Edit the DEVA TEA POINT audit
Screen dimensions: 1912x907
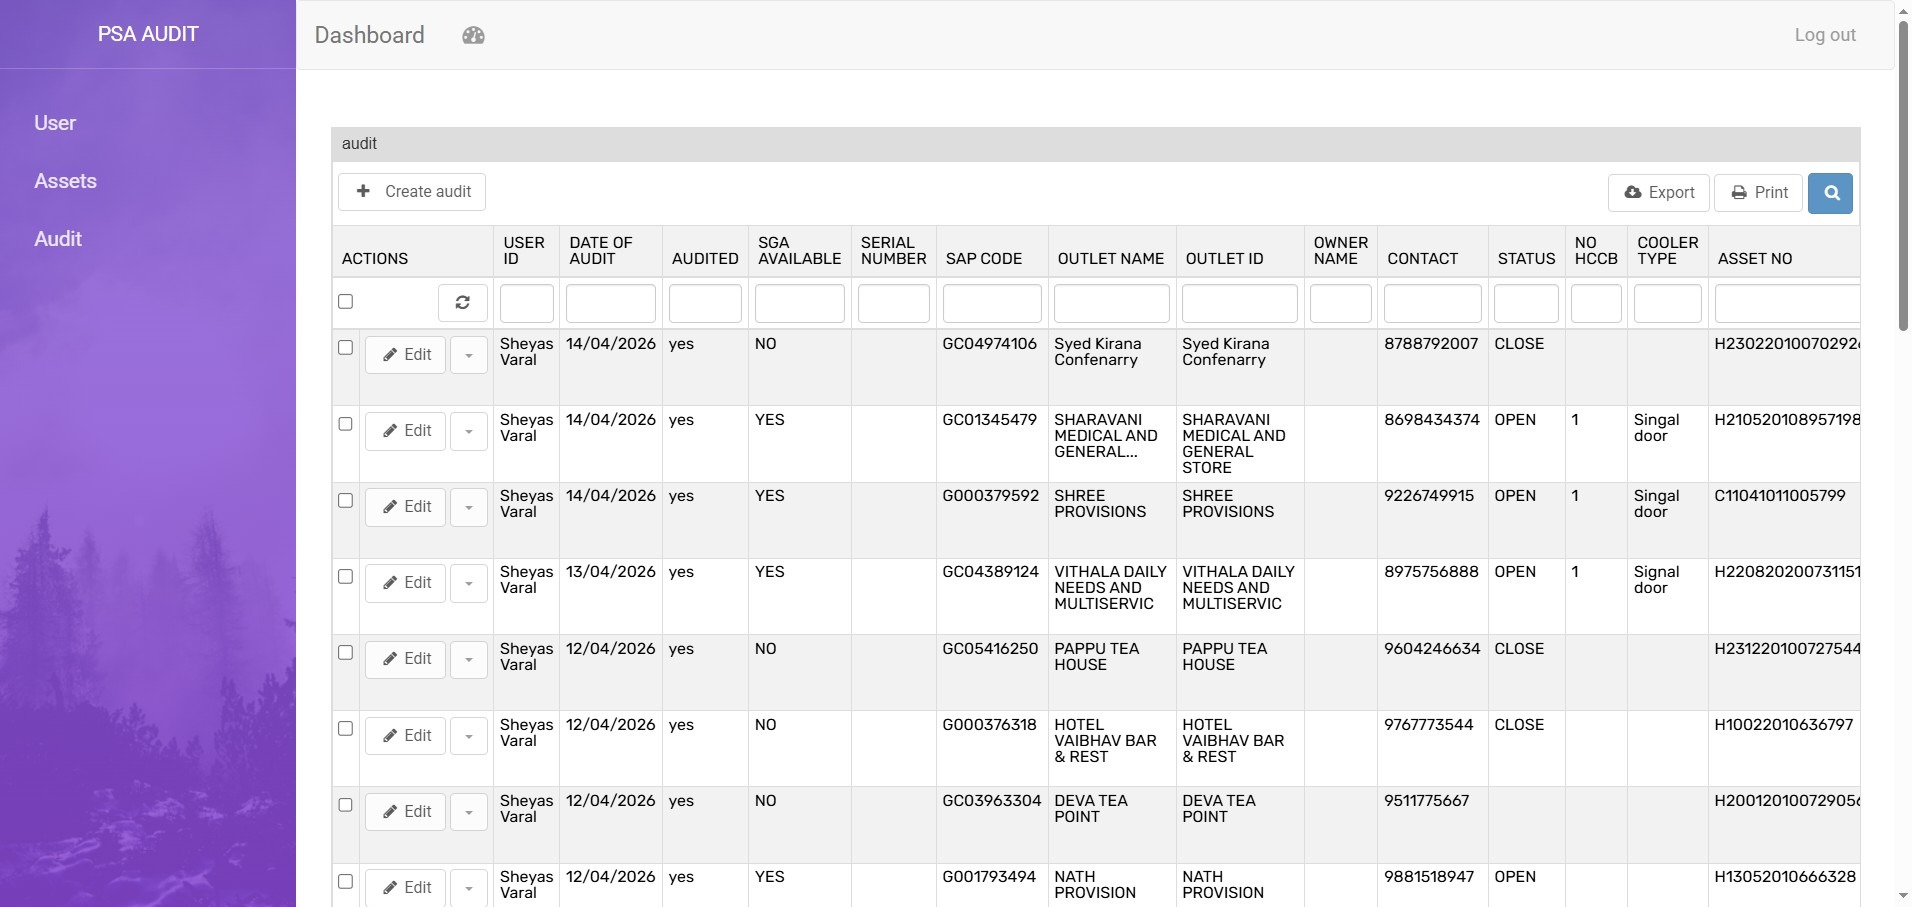tap(405, 812)
